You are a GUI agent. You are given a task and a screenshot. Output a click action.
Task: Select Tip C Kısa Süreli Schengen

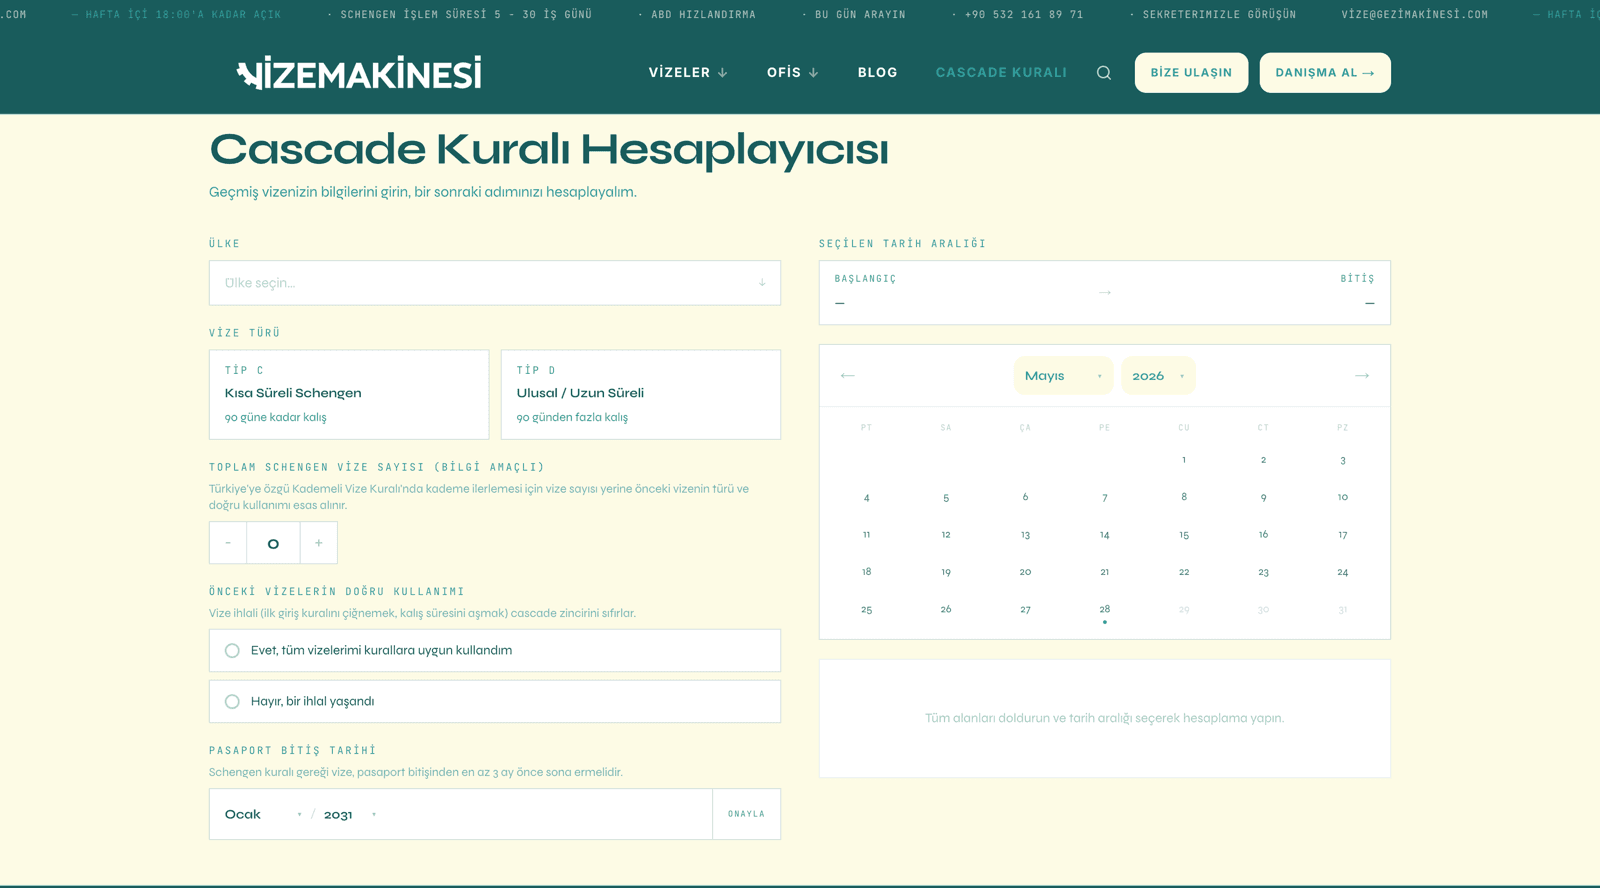349,394
